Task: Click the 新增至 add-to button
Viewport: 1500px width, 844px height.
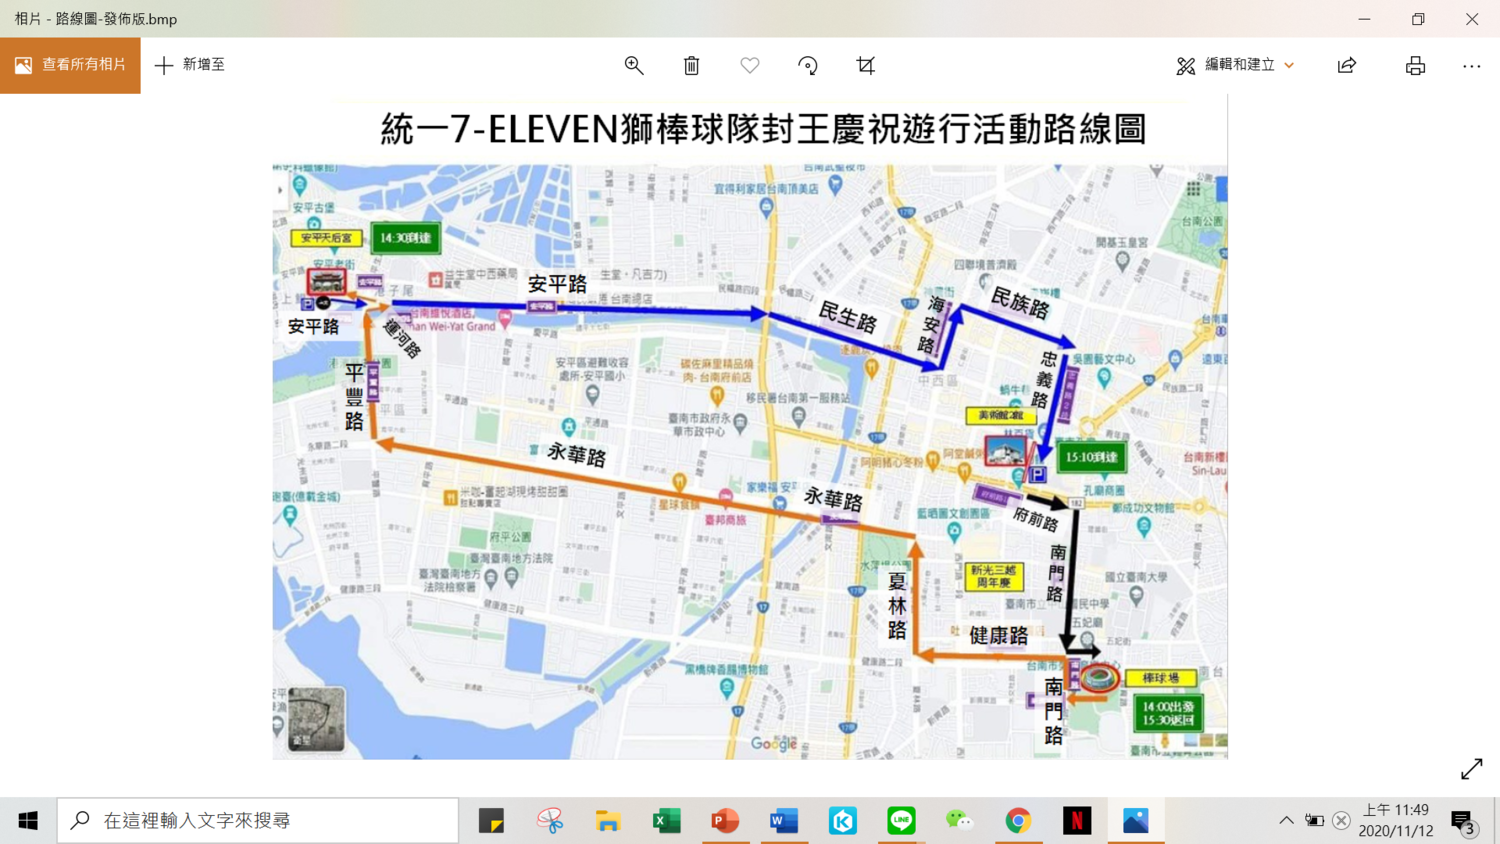Action: [x=190, y=65]
